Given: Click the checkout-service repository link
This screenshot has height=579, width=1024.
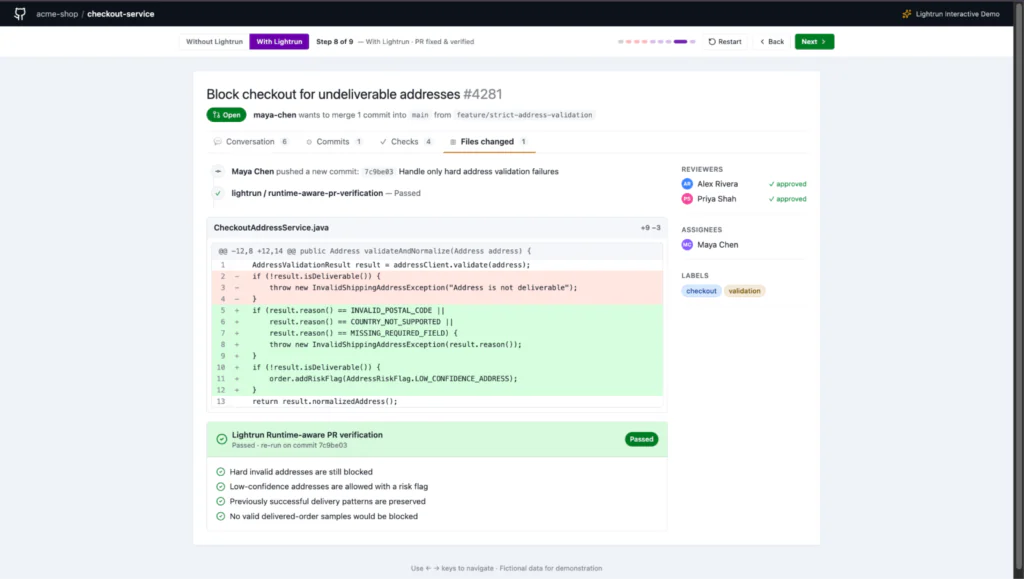Looking at the screenshot, I should [121, 14].
